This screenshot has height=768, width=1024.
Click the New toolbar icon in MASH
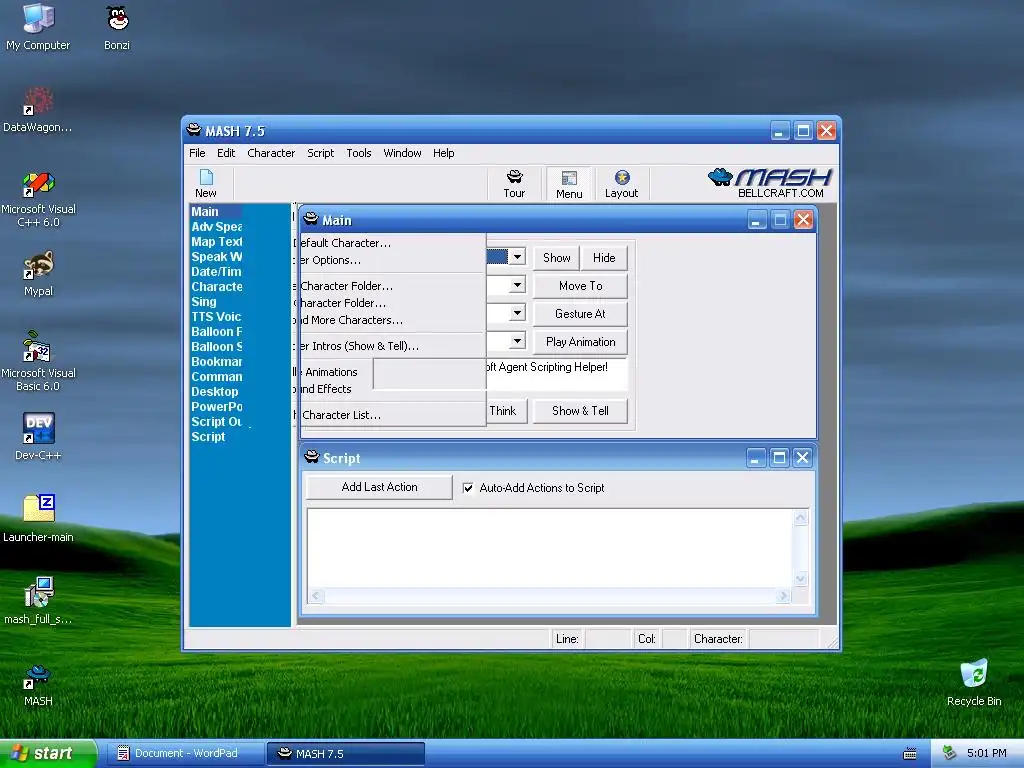206,184
